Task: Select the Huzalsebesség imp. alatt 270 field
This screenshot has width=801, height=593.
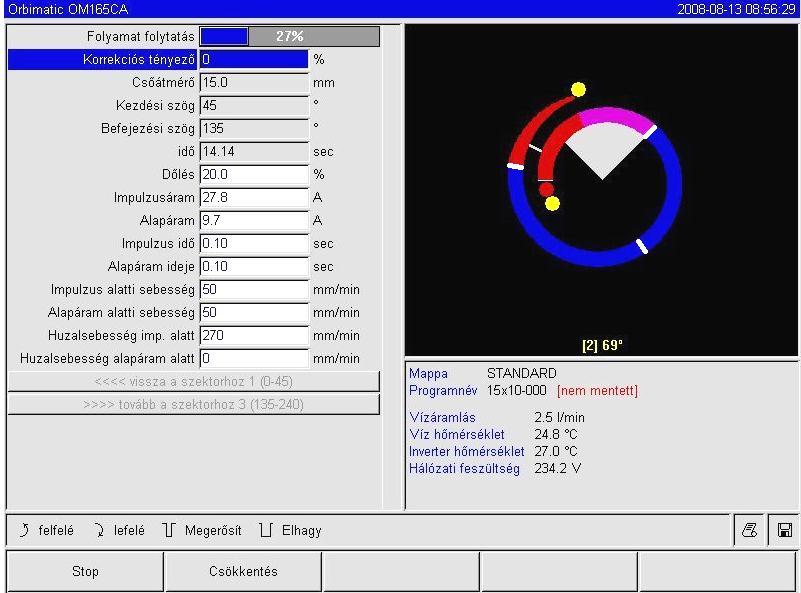Action: [254, 335]
